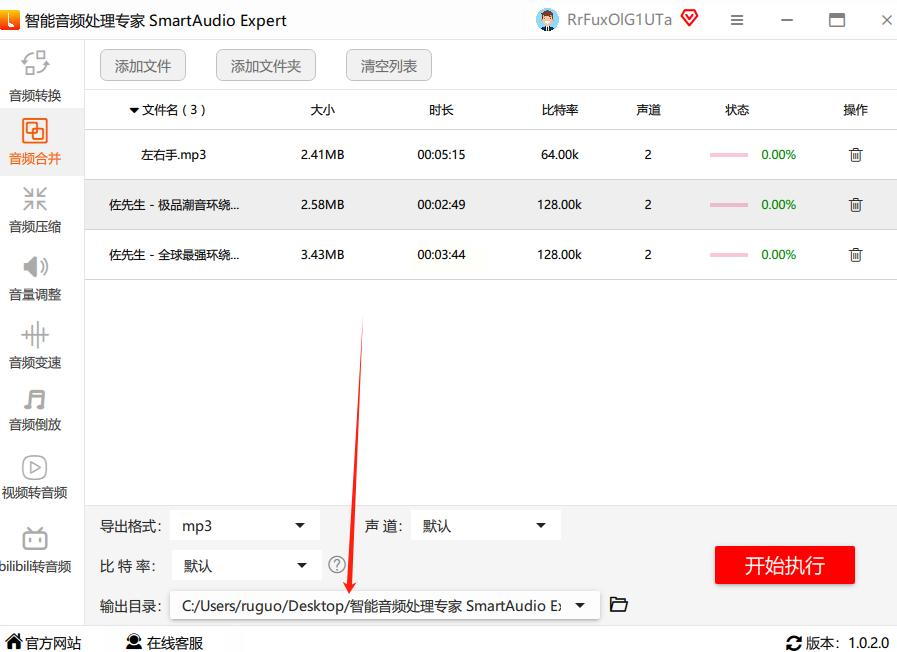Viewport: 897px width, 652px height.
Task: Select the 视频转音频 video-to-audio tool
Action: pos(35,478)
